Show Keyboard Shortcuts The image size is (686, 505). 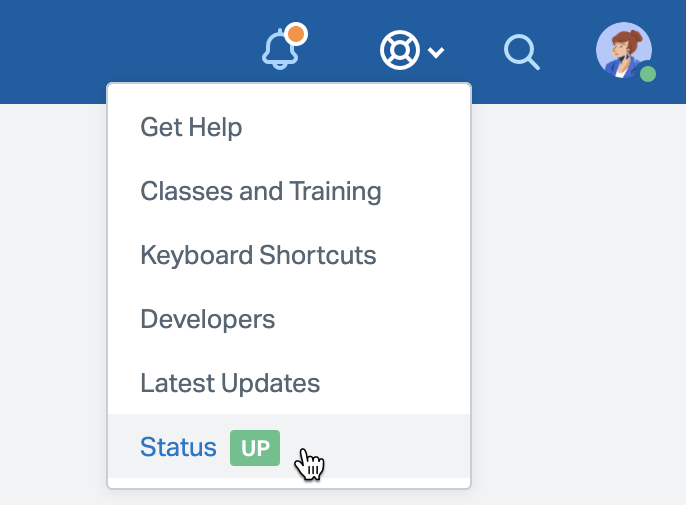(x=258, y=255)
